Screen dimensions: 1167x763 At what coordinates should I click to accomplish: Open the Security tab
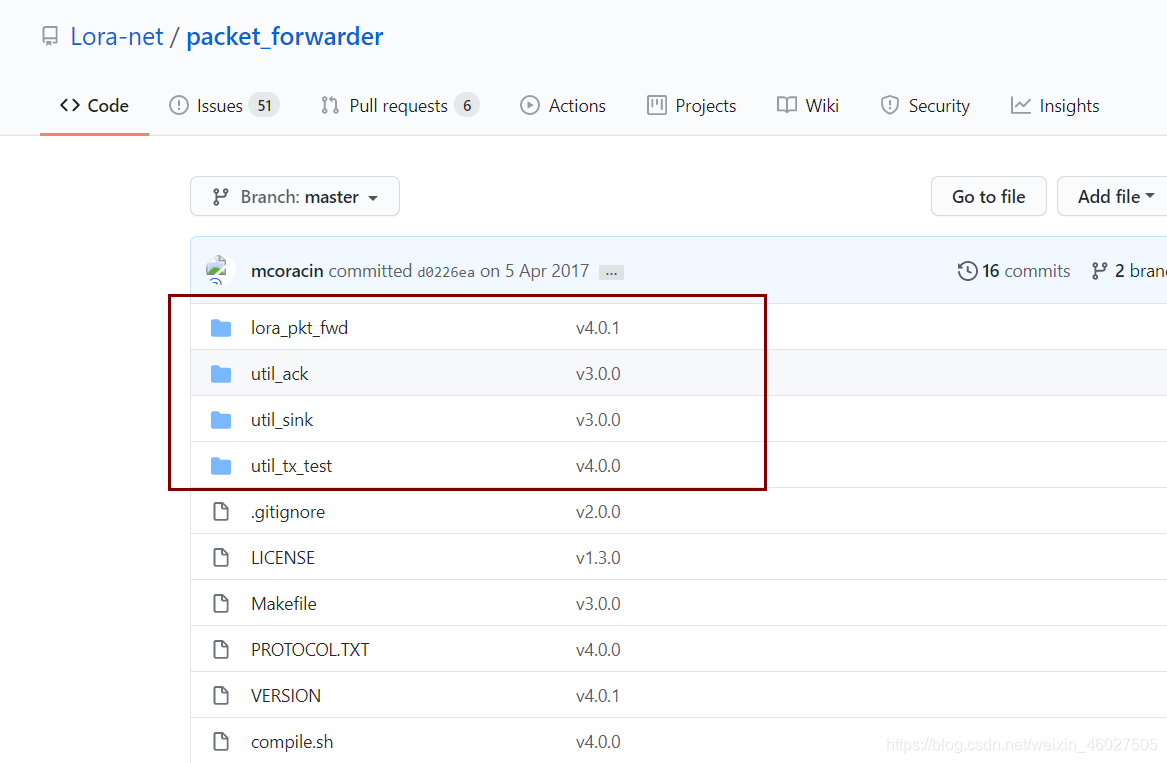click(x=925, y=106)
